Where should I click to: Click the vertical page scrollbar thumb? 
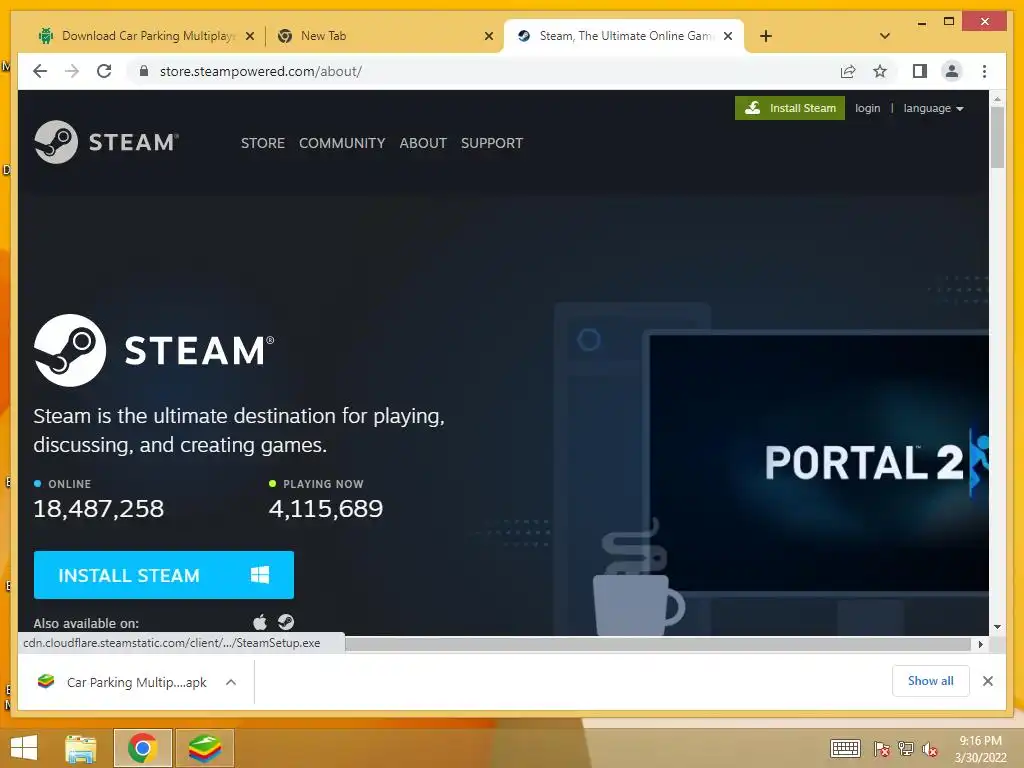997,137
